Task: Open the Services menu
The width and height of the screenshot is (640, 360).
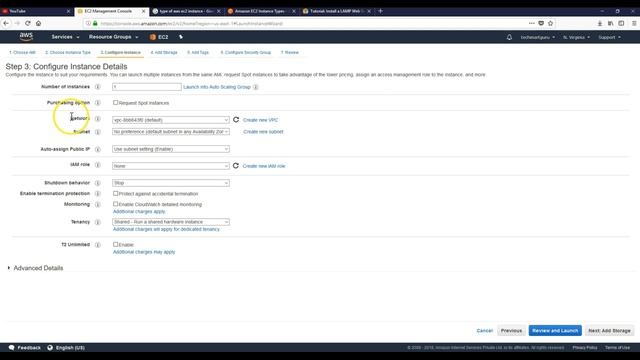Action: [x=65, y=37]
